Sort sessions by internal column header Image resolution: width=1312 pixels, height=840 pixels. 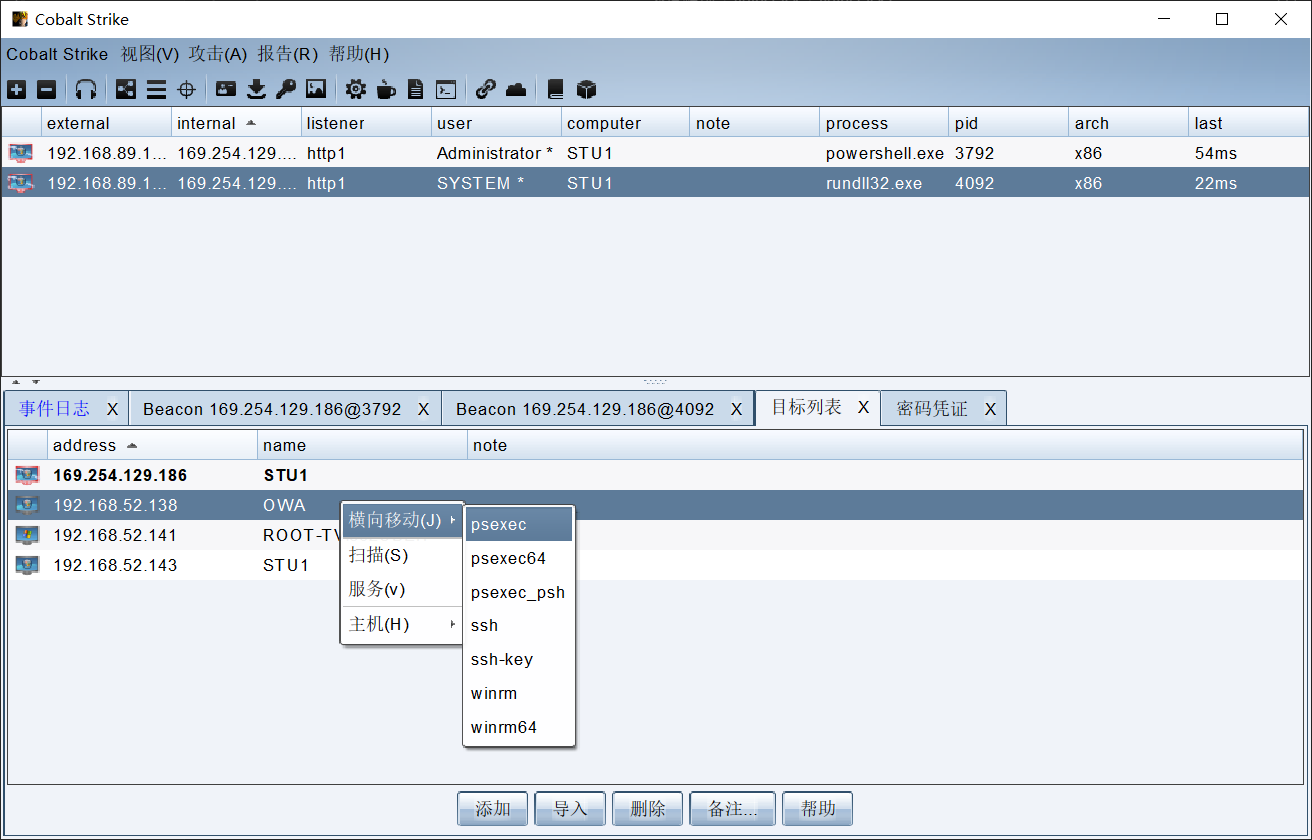coord(236,123)
